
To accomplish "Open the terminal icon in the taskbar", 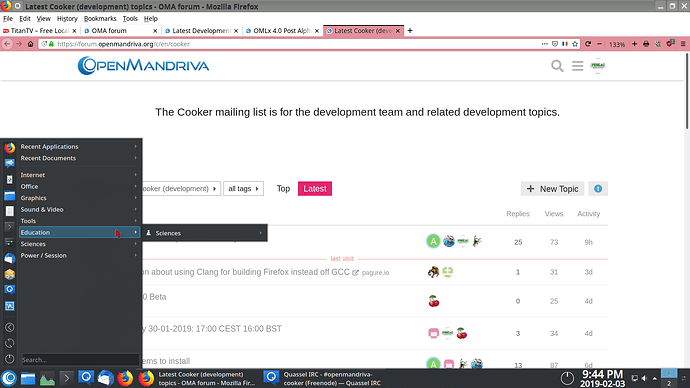I will [66, 378].
